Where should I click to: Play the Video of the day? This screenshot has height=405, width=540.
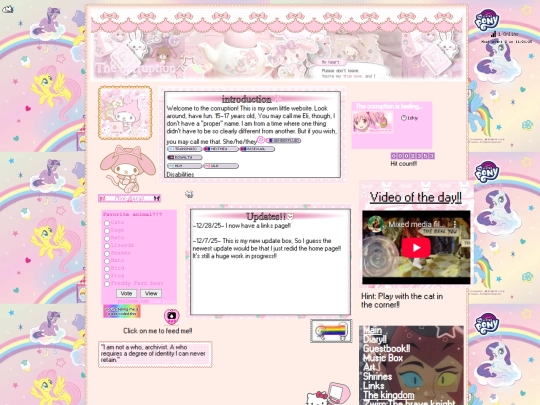click(416, 248)
